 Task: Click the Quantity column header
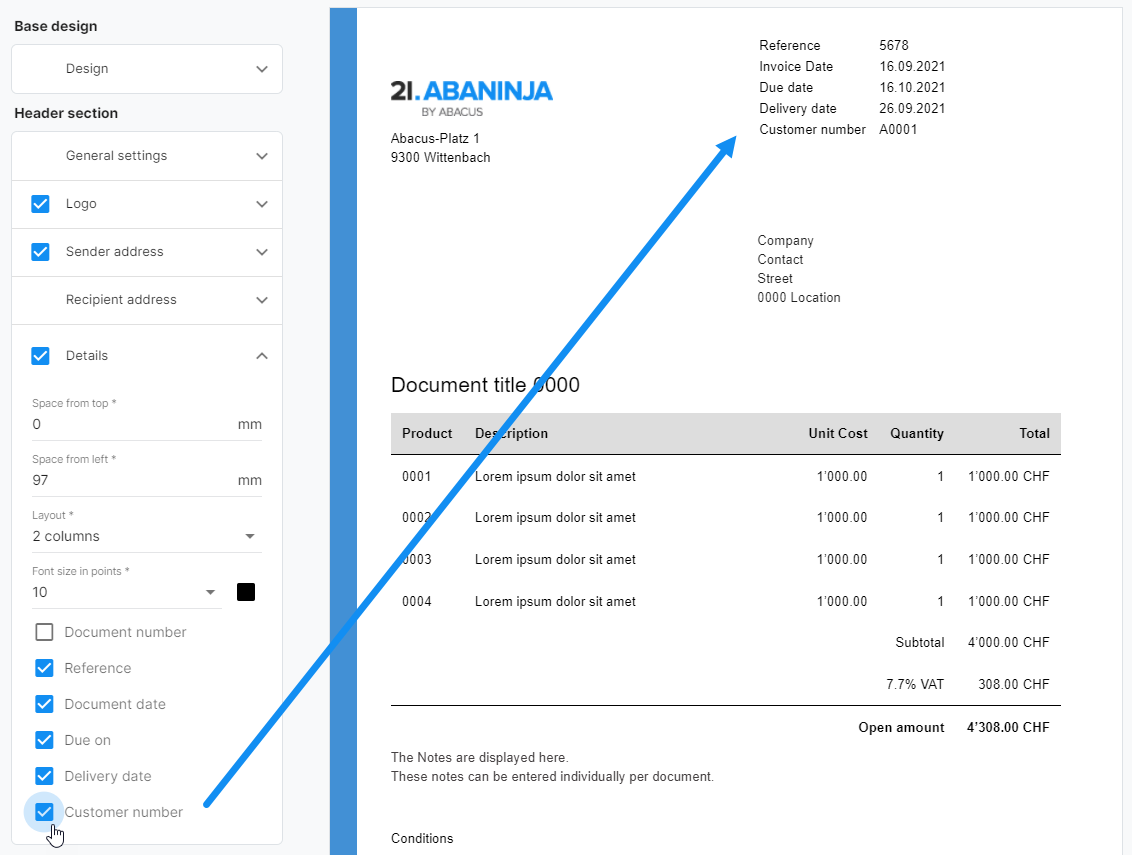(x=917, y=433)
